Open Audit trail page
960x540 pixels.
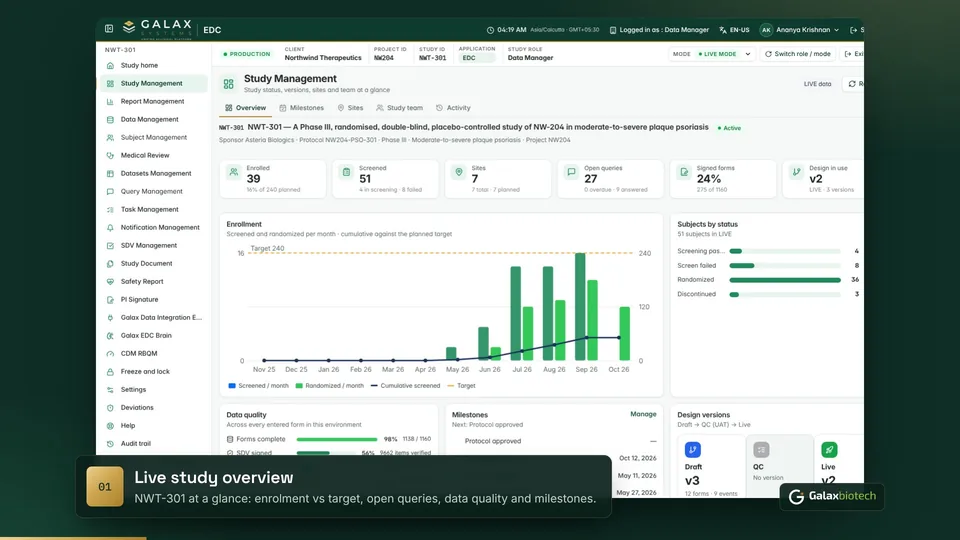click(x=154, y=443)
